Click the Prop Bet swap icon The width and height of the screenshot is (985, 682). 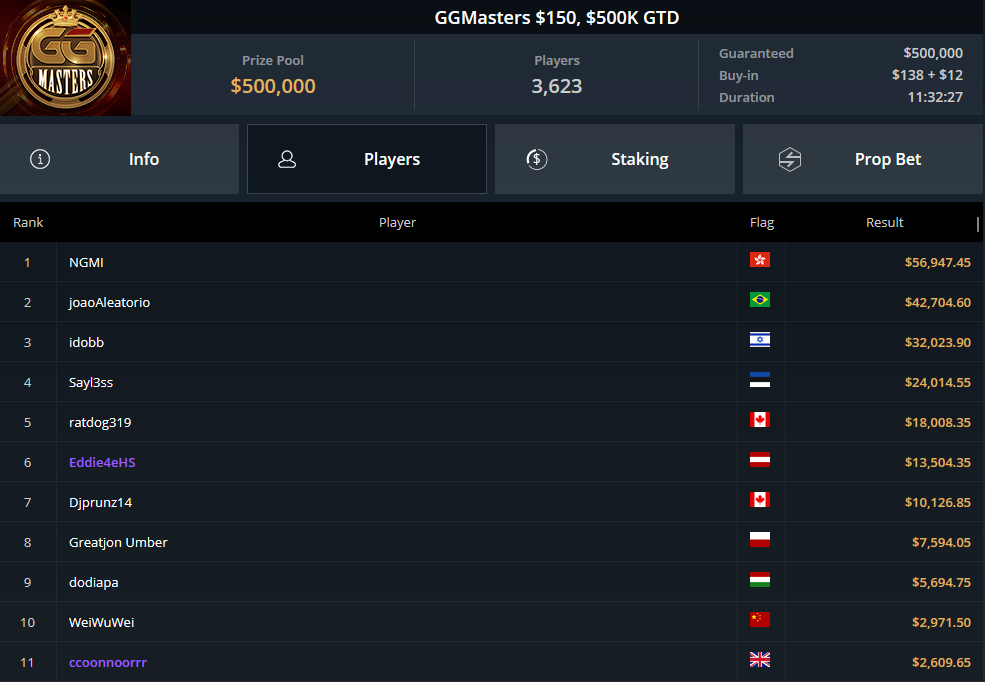point(790,160)
